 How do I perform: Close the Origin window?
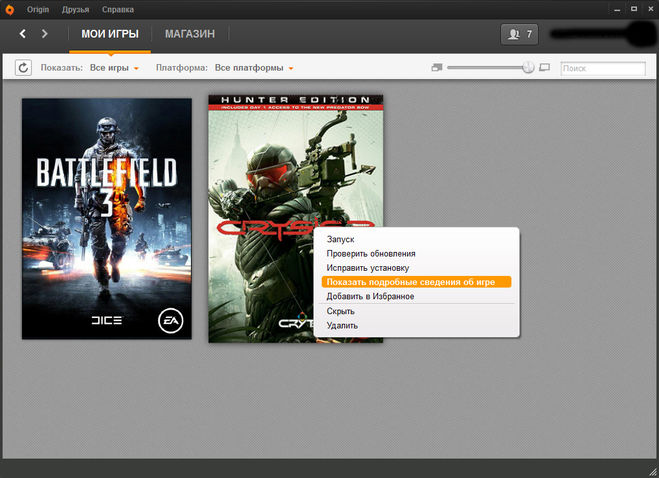[650, 9]
